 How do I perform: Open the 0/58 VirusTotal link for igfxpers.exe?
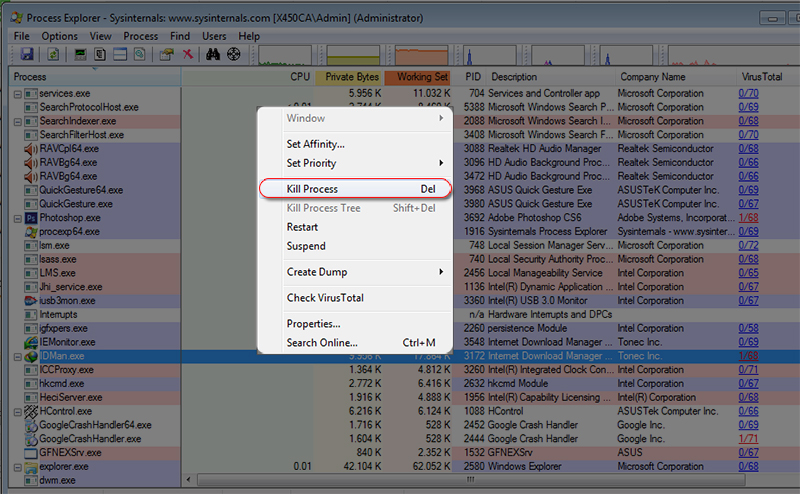[x=748, y=328]
